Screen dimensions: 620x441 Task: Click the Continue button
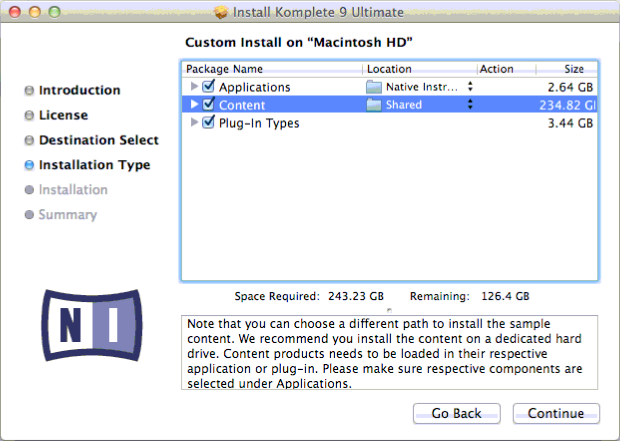556,413
